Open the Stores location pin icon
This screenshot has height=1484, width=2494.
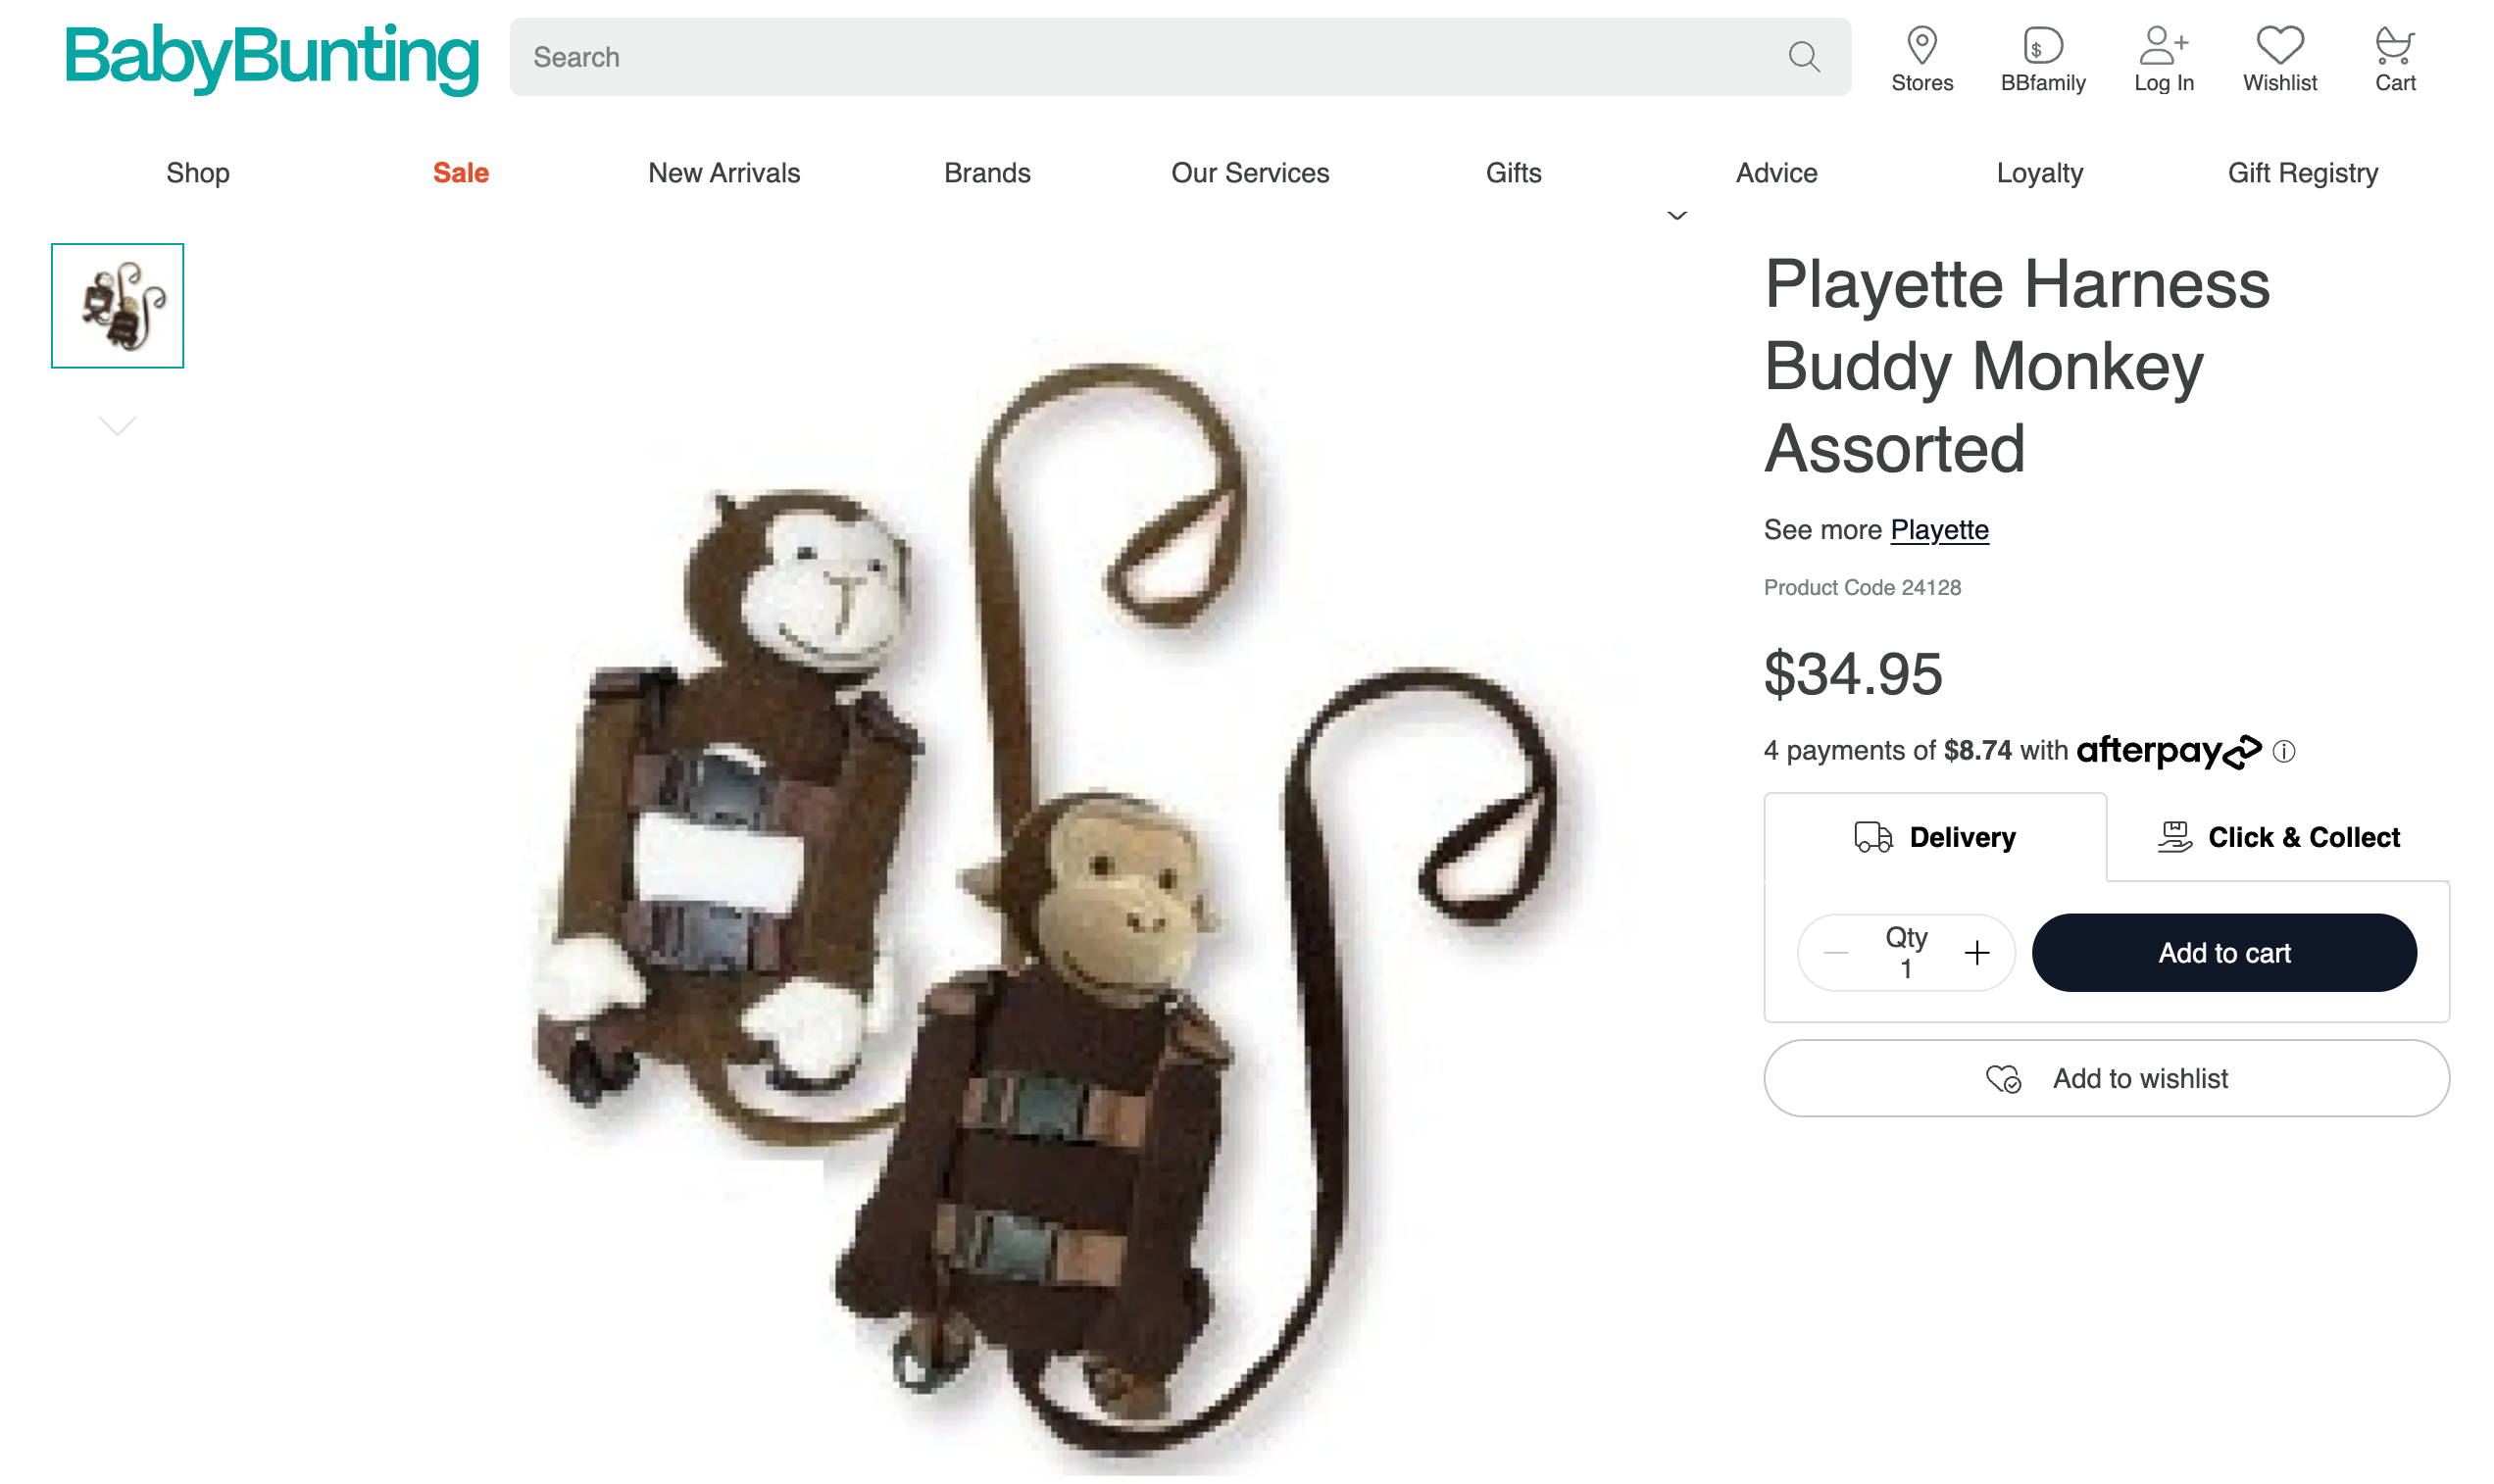(x=1921, y=45)
